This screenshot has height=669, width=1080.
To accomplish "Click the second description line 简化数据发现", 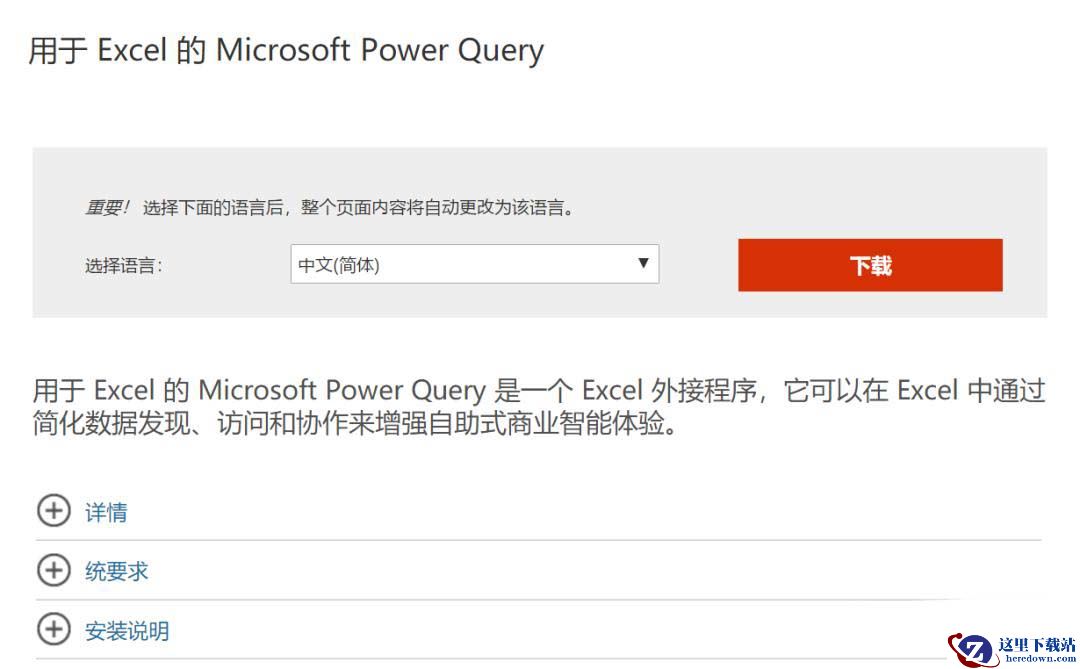I will tap(355, 423).
